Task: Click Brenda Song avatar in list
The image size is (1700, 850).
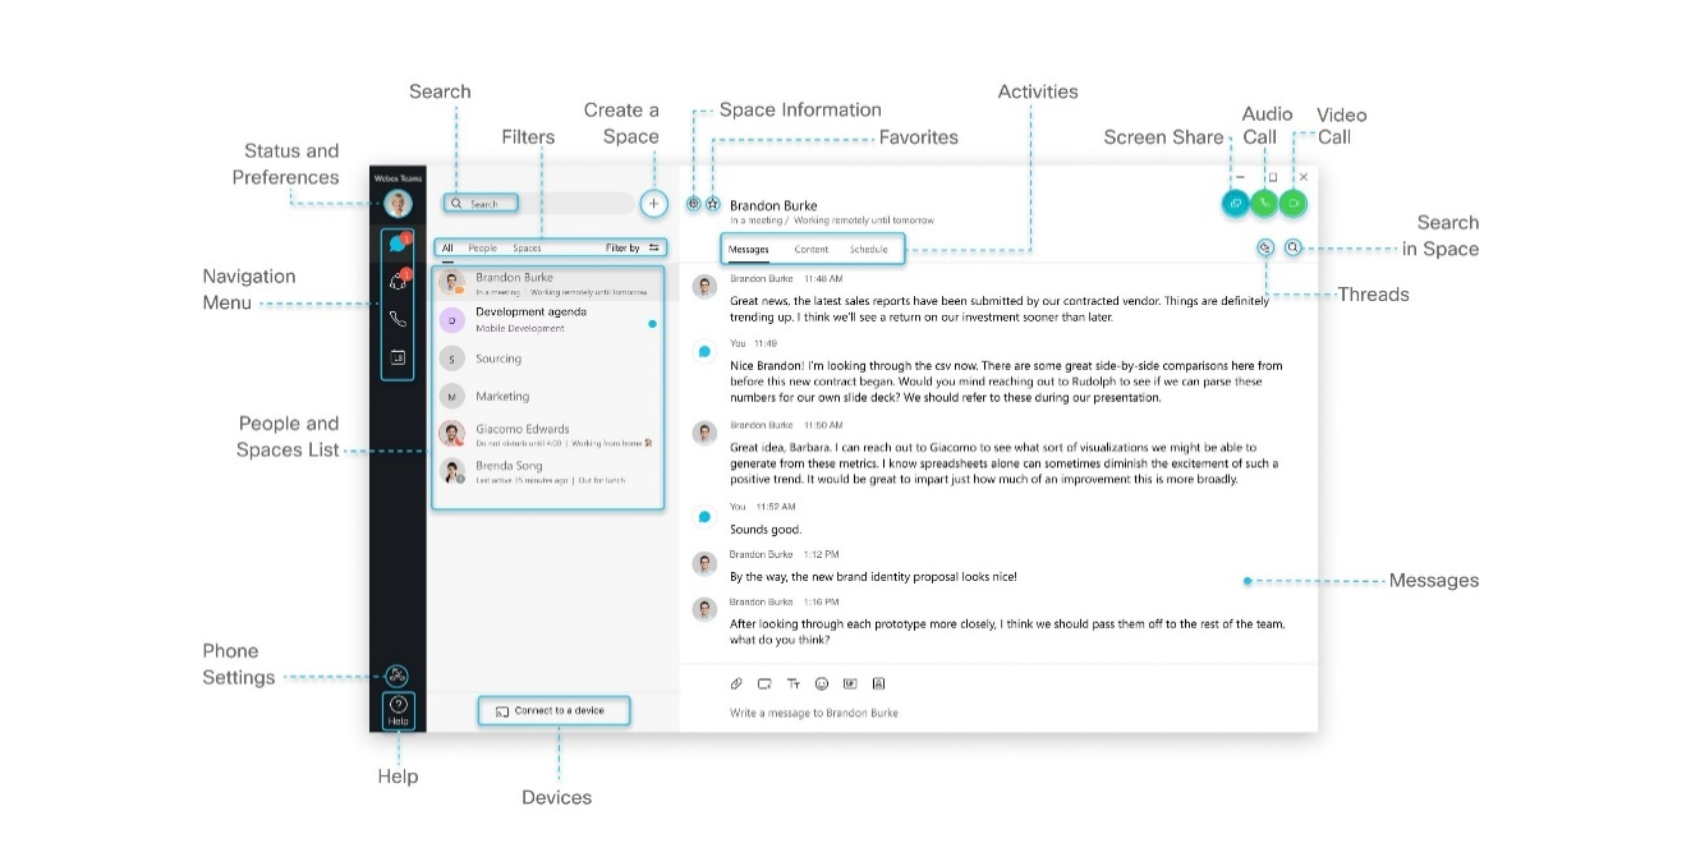Action: pos(452,471)
